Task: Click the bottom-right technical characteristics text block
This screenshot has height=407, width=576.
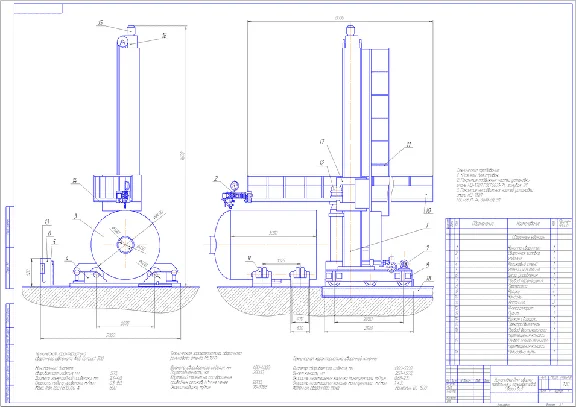Action: (360, 373)
